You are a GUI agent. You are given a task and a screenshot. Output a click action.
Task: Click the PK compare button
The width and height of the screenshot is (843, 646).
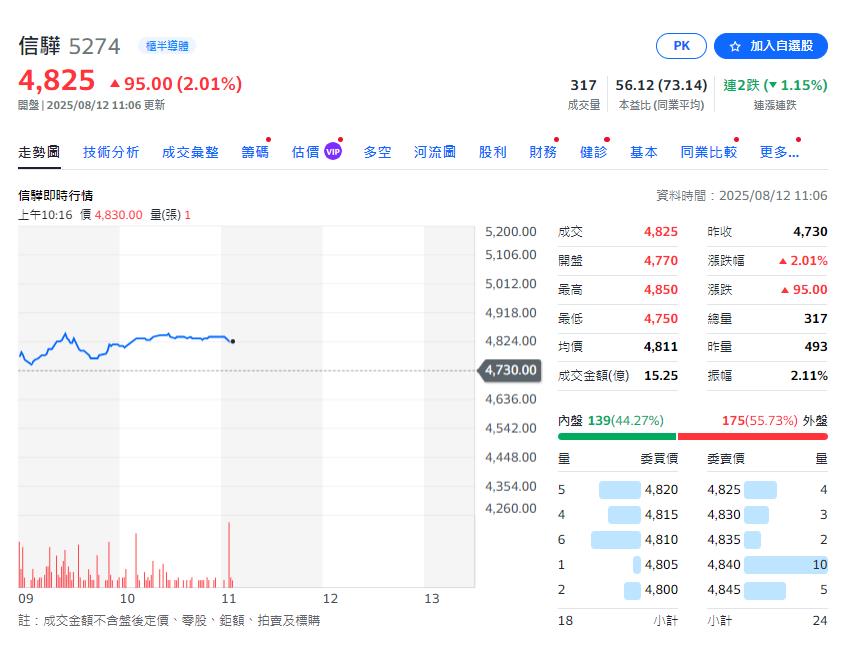(x=681, y=46)
